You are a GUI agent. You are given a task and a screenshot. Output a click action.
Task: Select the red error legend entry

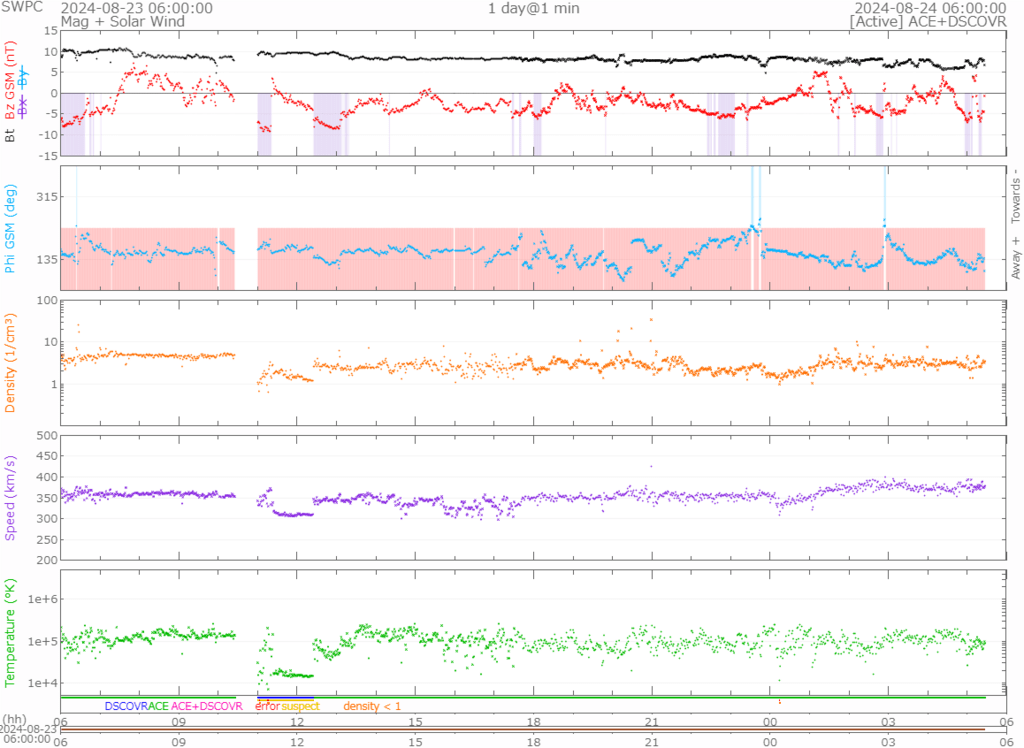click(x=267, y=706)
